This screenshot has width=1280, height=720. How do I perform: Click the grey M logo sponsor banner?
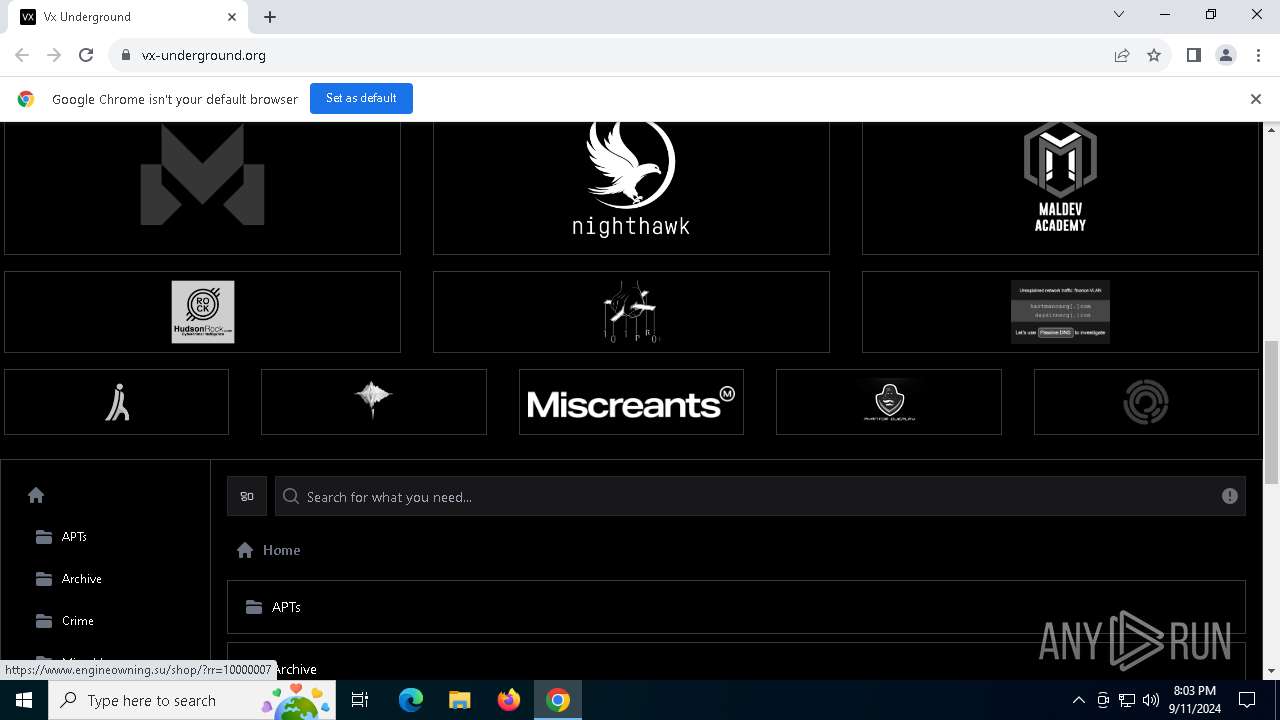(x=202, y=188)
